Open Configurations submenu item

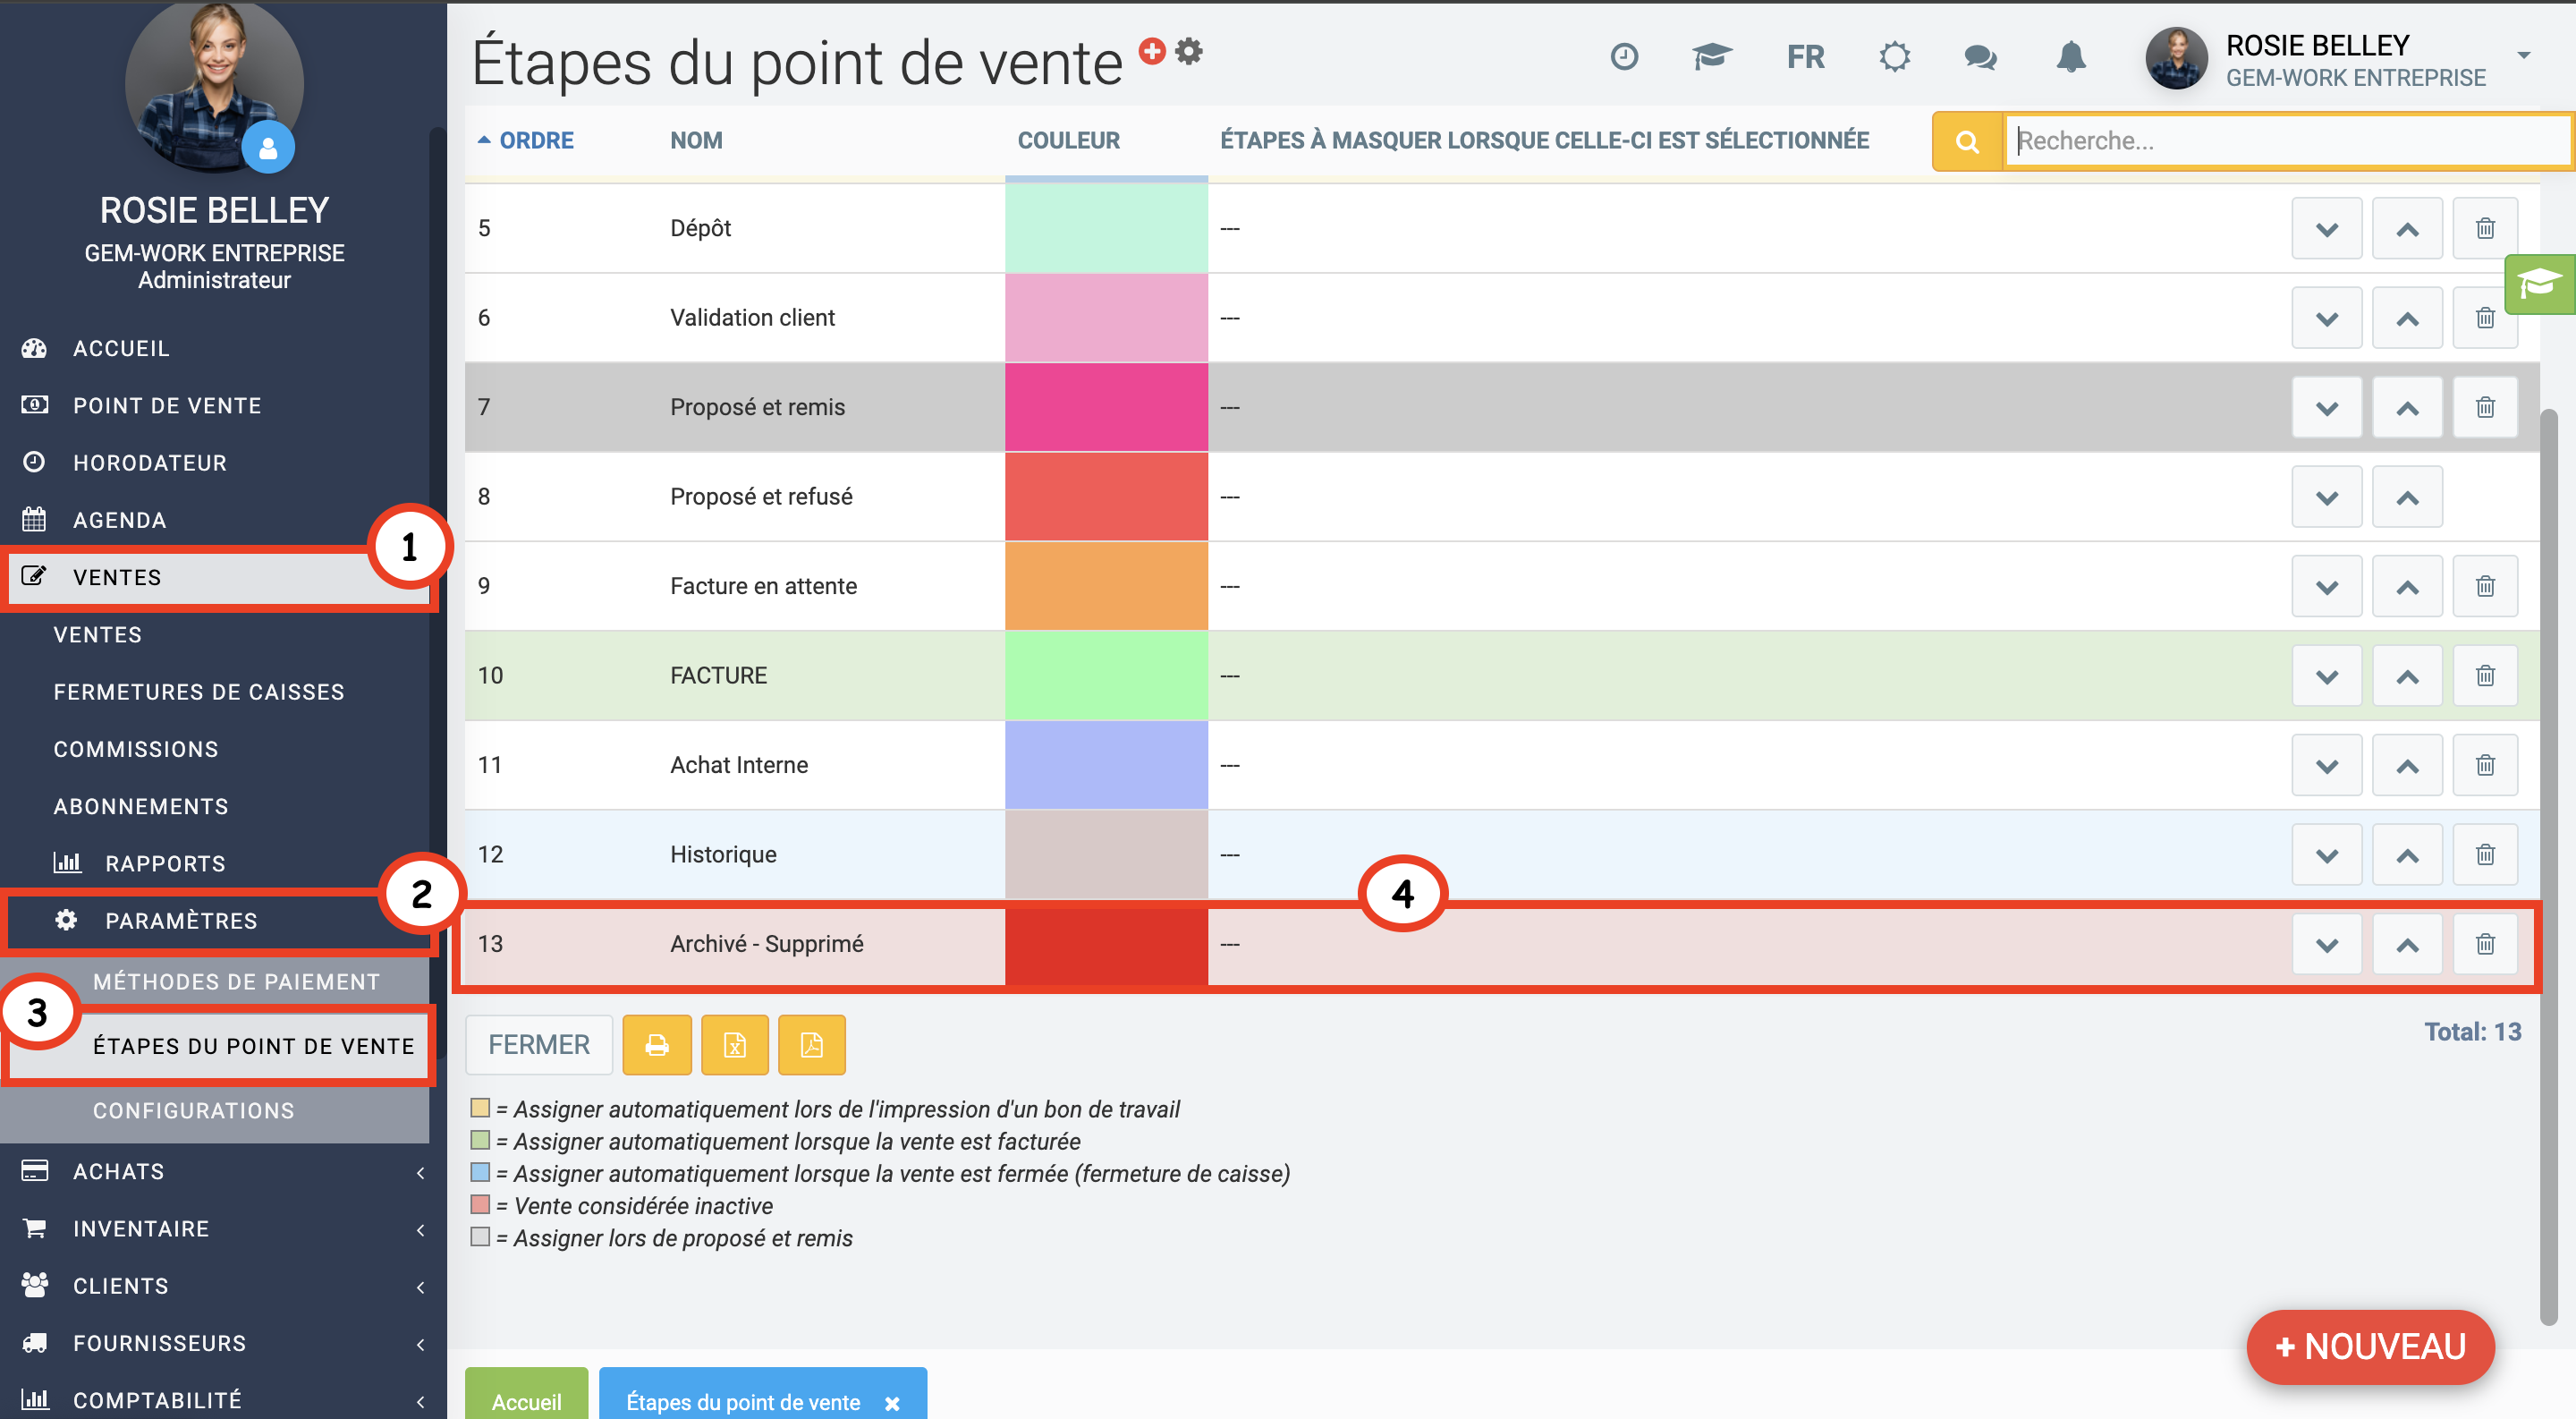(193, 1110)
